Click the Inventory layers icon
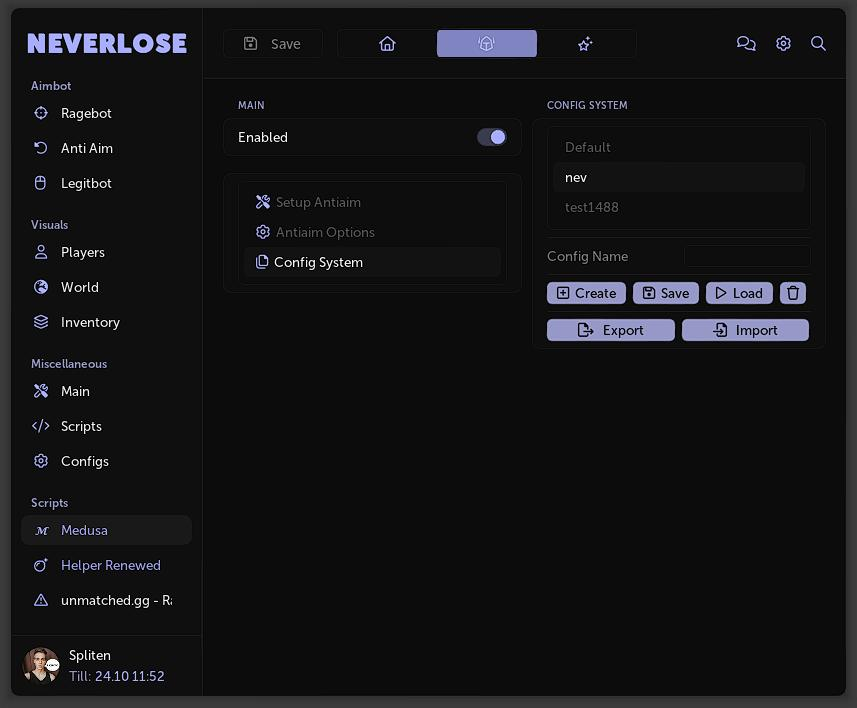The image size is (857, 708). point(41,322)
